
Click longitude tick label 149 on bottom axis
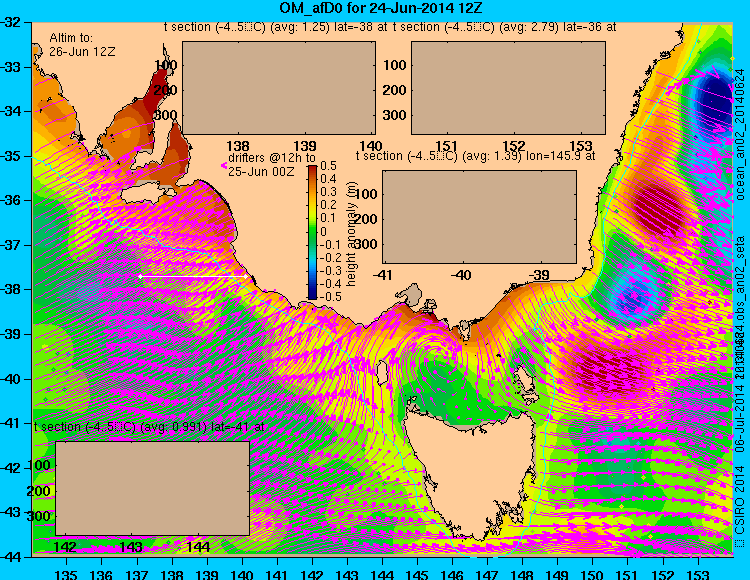[557, 574]
